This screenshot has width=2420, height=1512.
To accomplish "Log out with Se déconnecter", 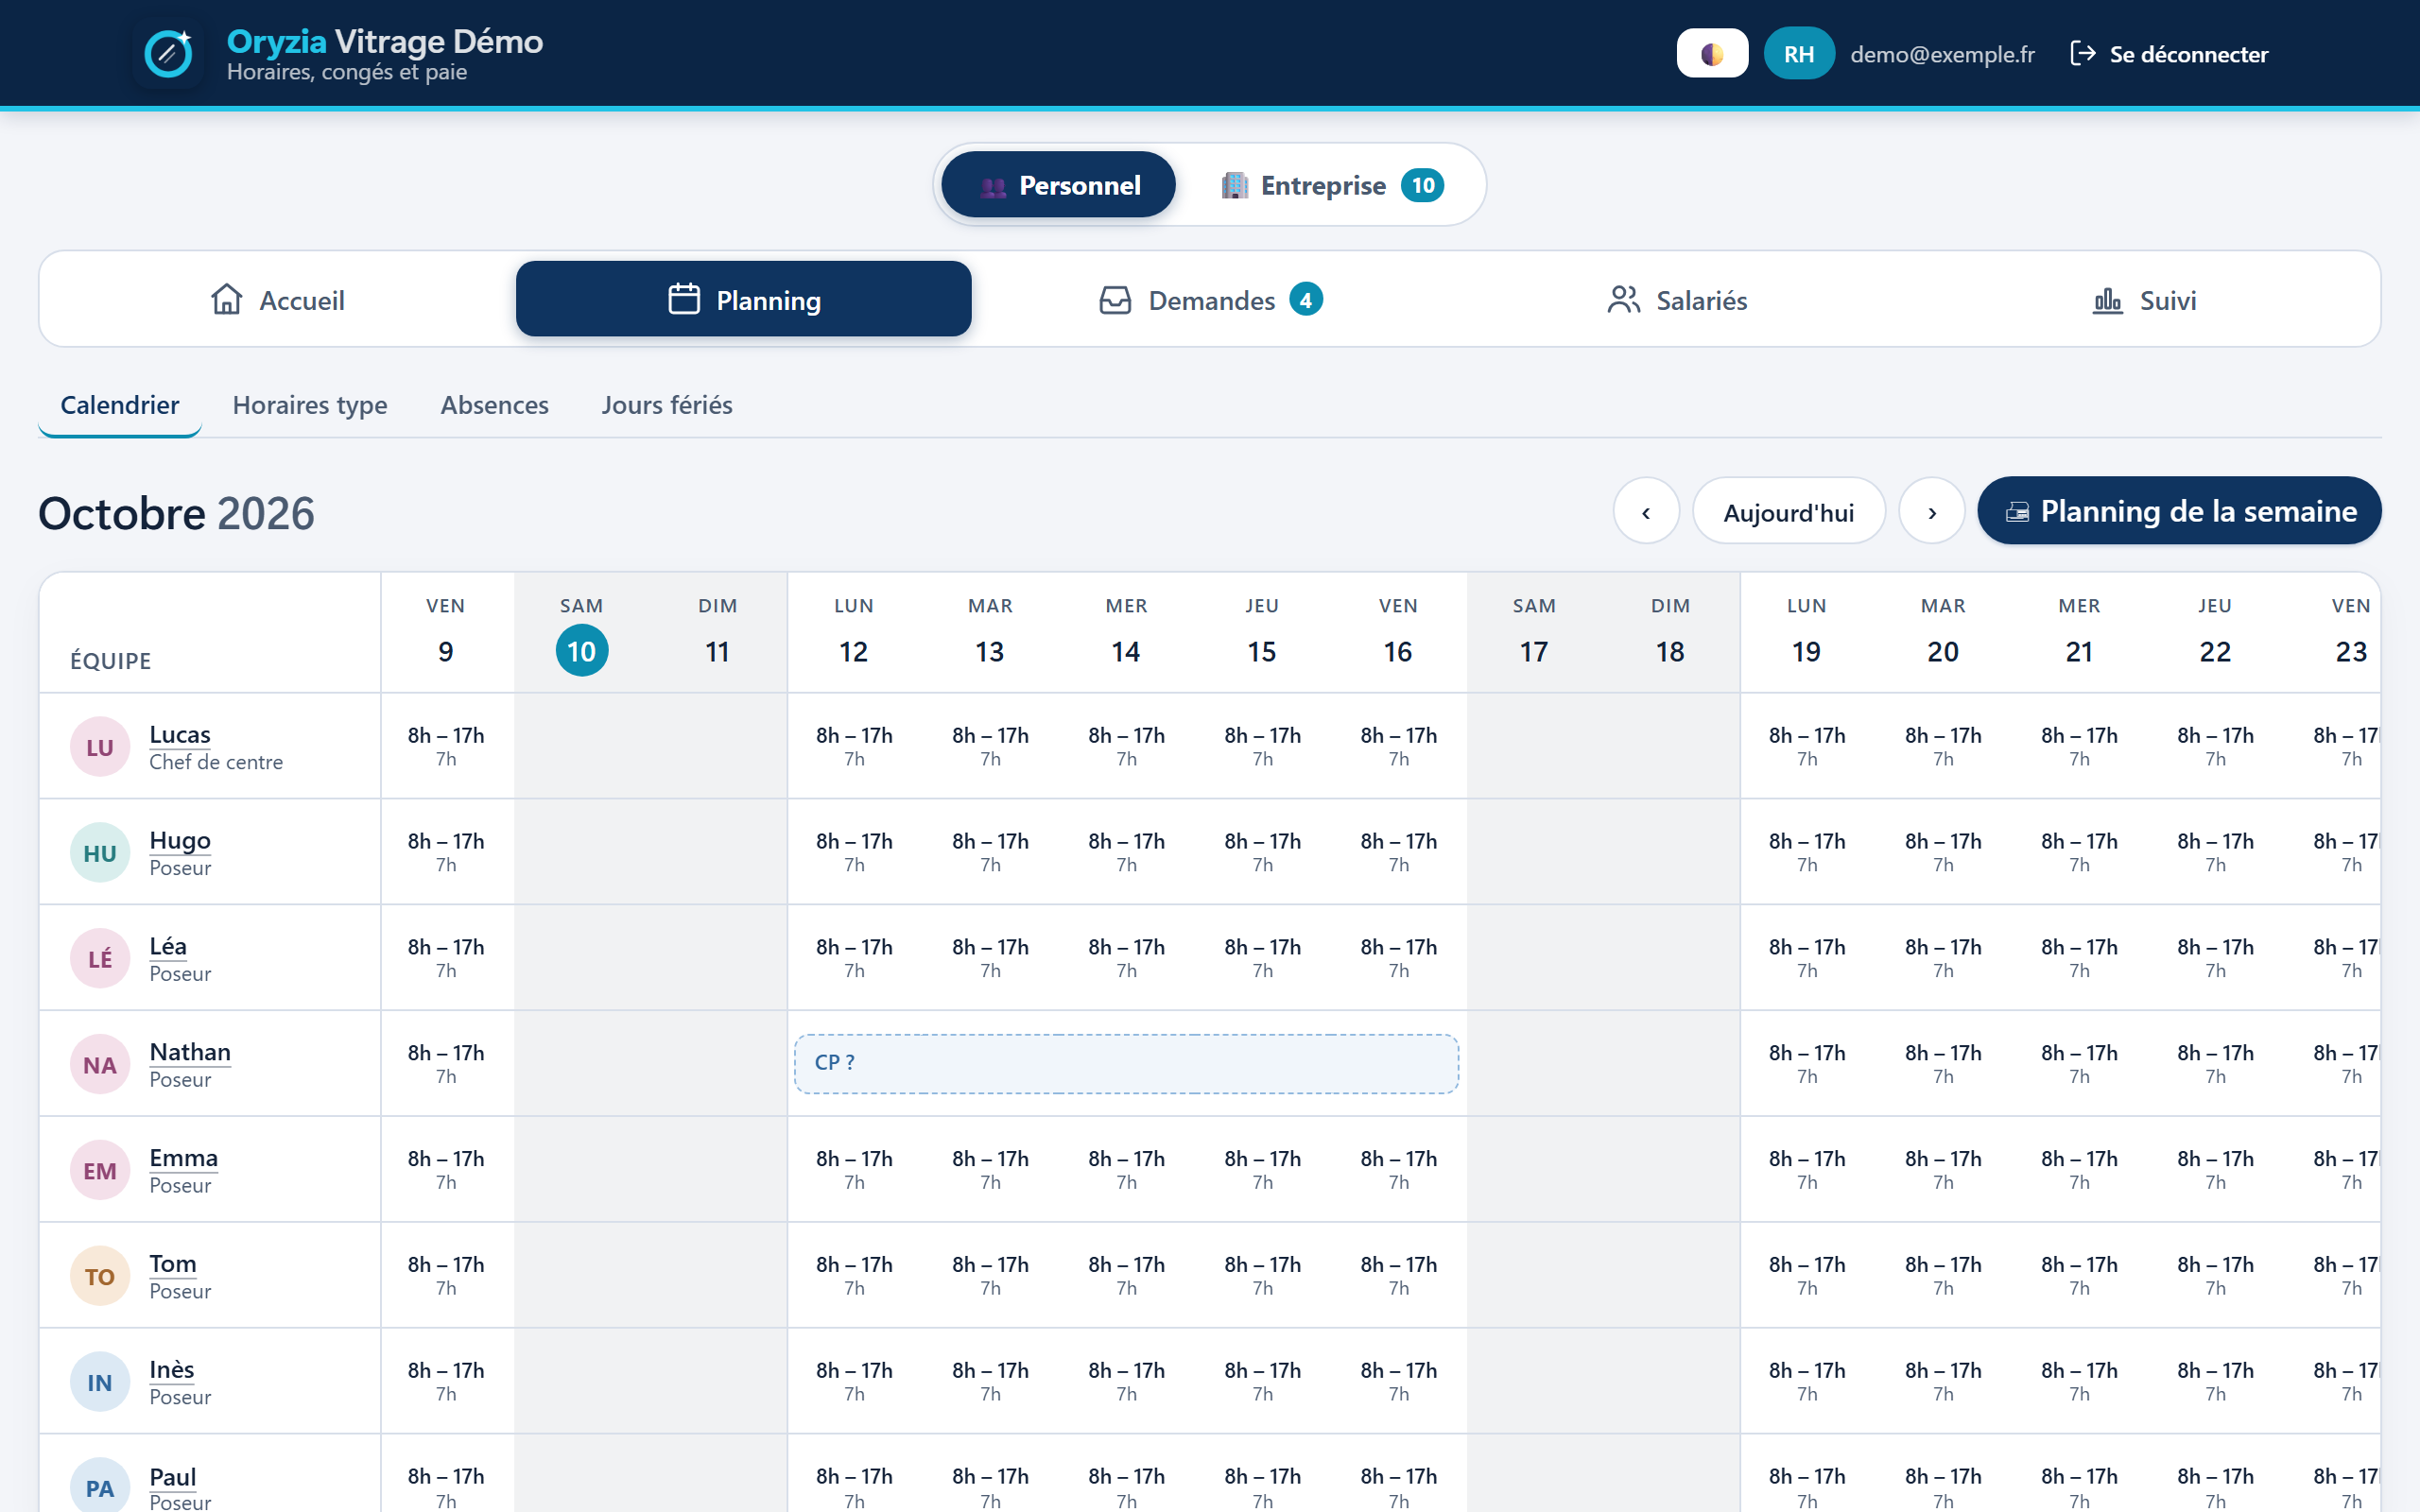I will pos(2169,54).
